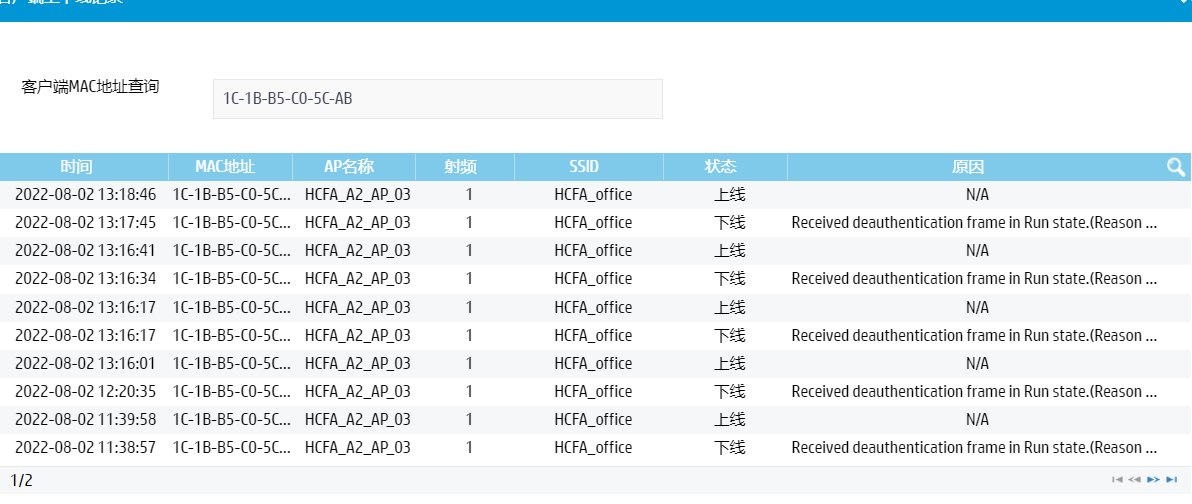Viewport: 1192px width, 504px height.
Task: Click the 上线 status at 11:39:58
Action: (729, 419)
